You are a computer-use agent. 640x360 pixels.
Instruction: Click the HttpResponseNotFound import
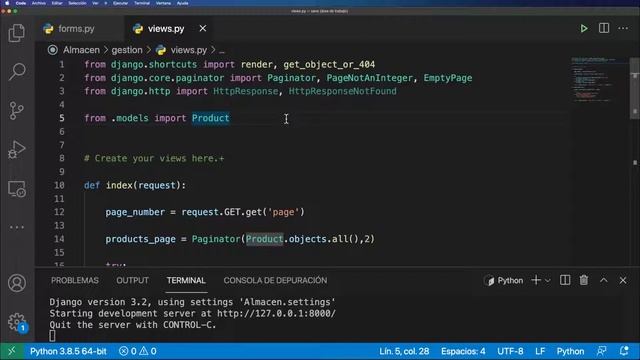click(x=342, y=91)
